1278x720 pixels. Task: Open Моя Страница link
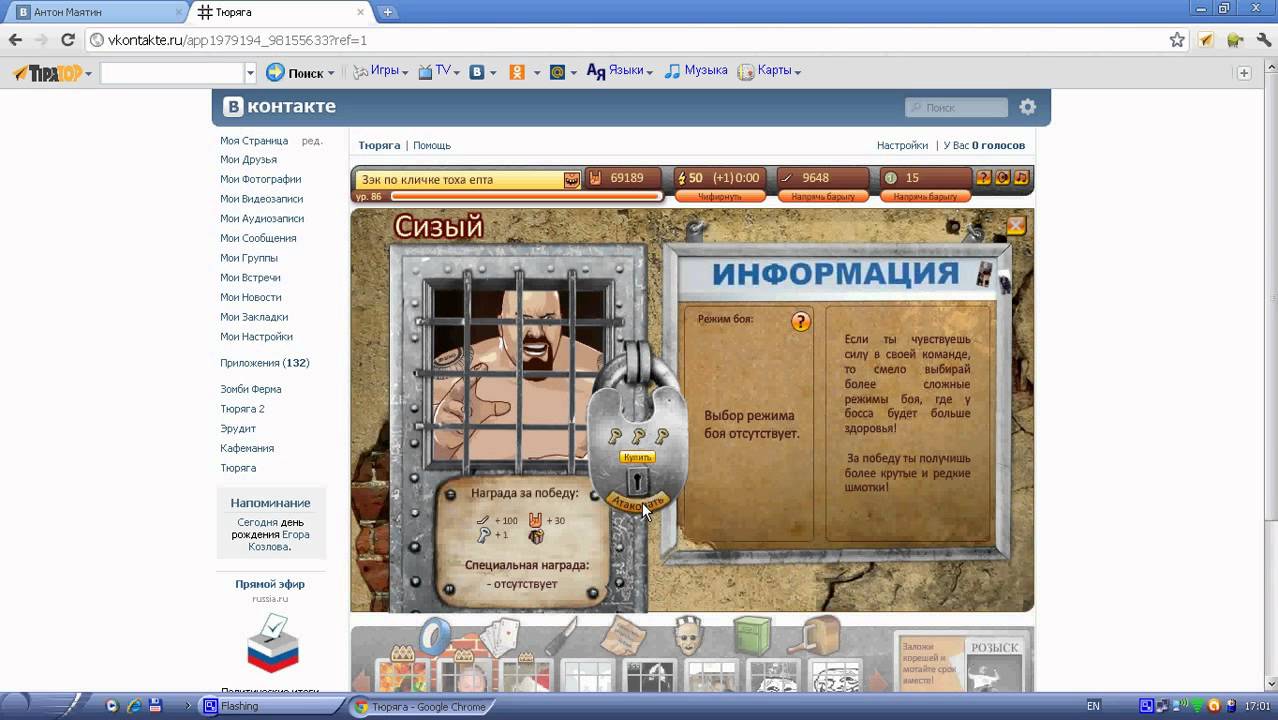pyautogui.click(x=254, y=141)
